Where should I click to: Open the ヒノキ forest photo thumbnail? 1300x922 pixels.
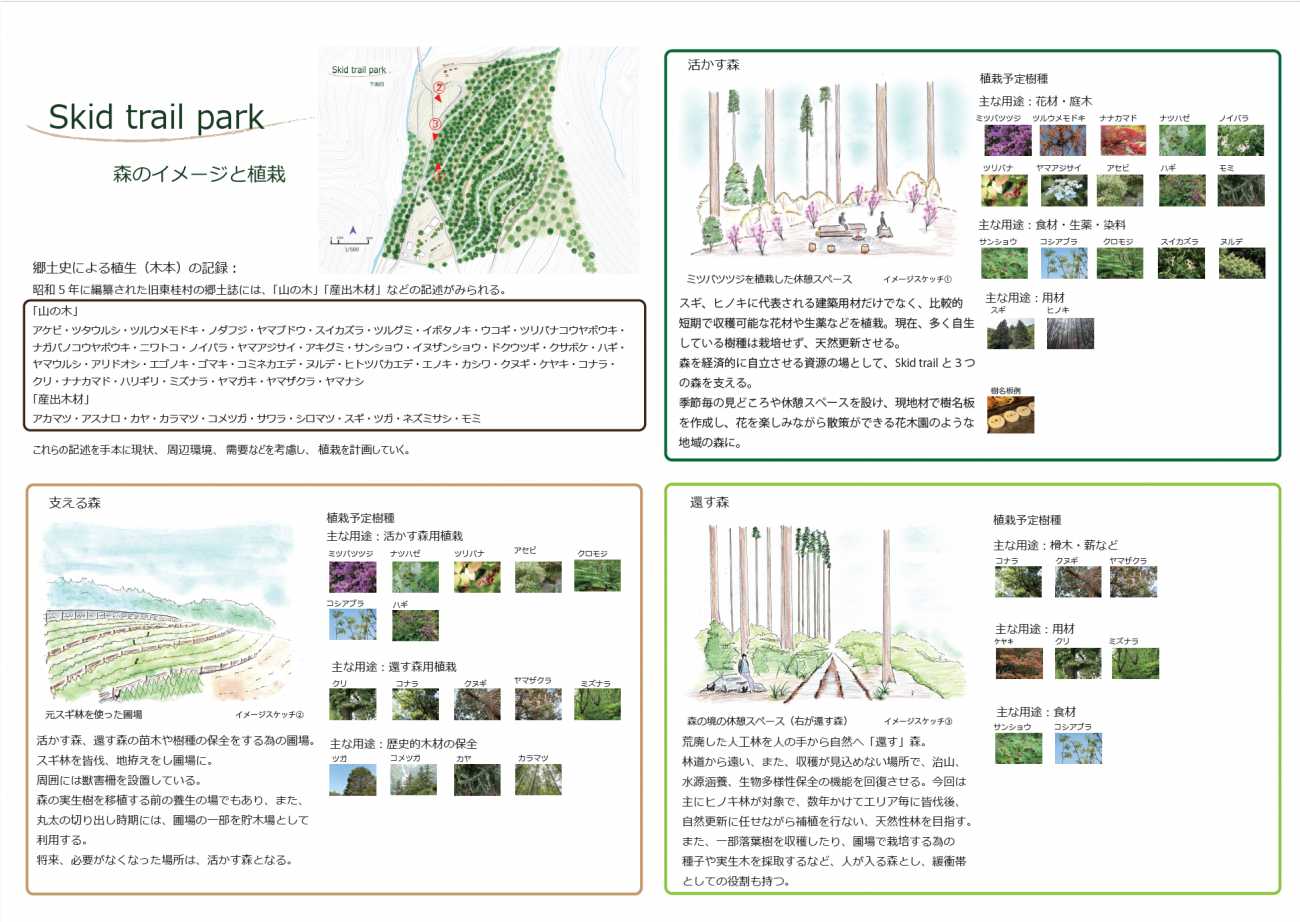pyautogui.click(x=1070, y=333)
